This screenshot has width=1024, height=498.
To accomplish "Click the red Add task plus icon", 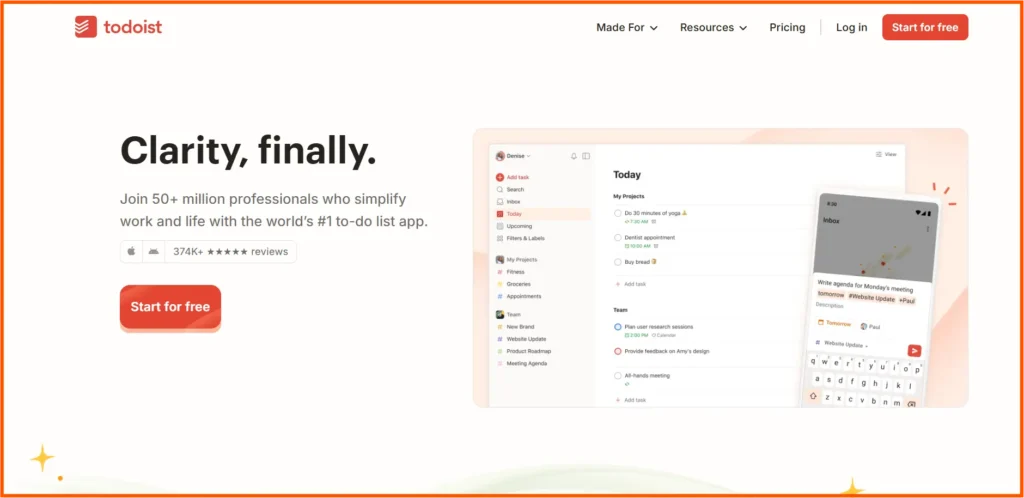I will [500, 177].
